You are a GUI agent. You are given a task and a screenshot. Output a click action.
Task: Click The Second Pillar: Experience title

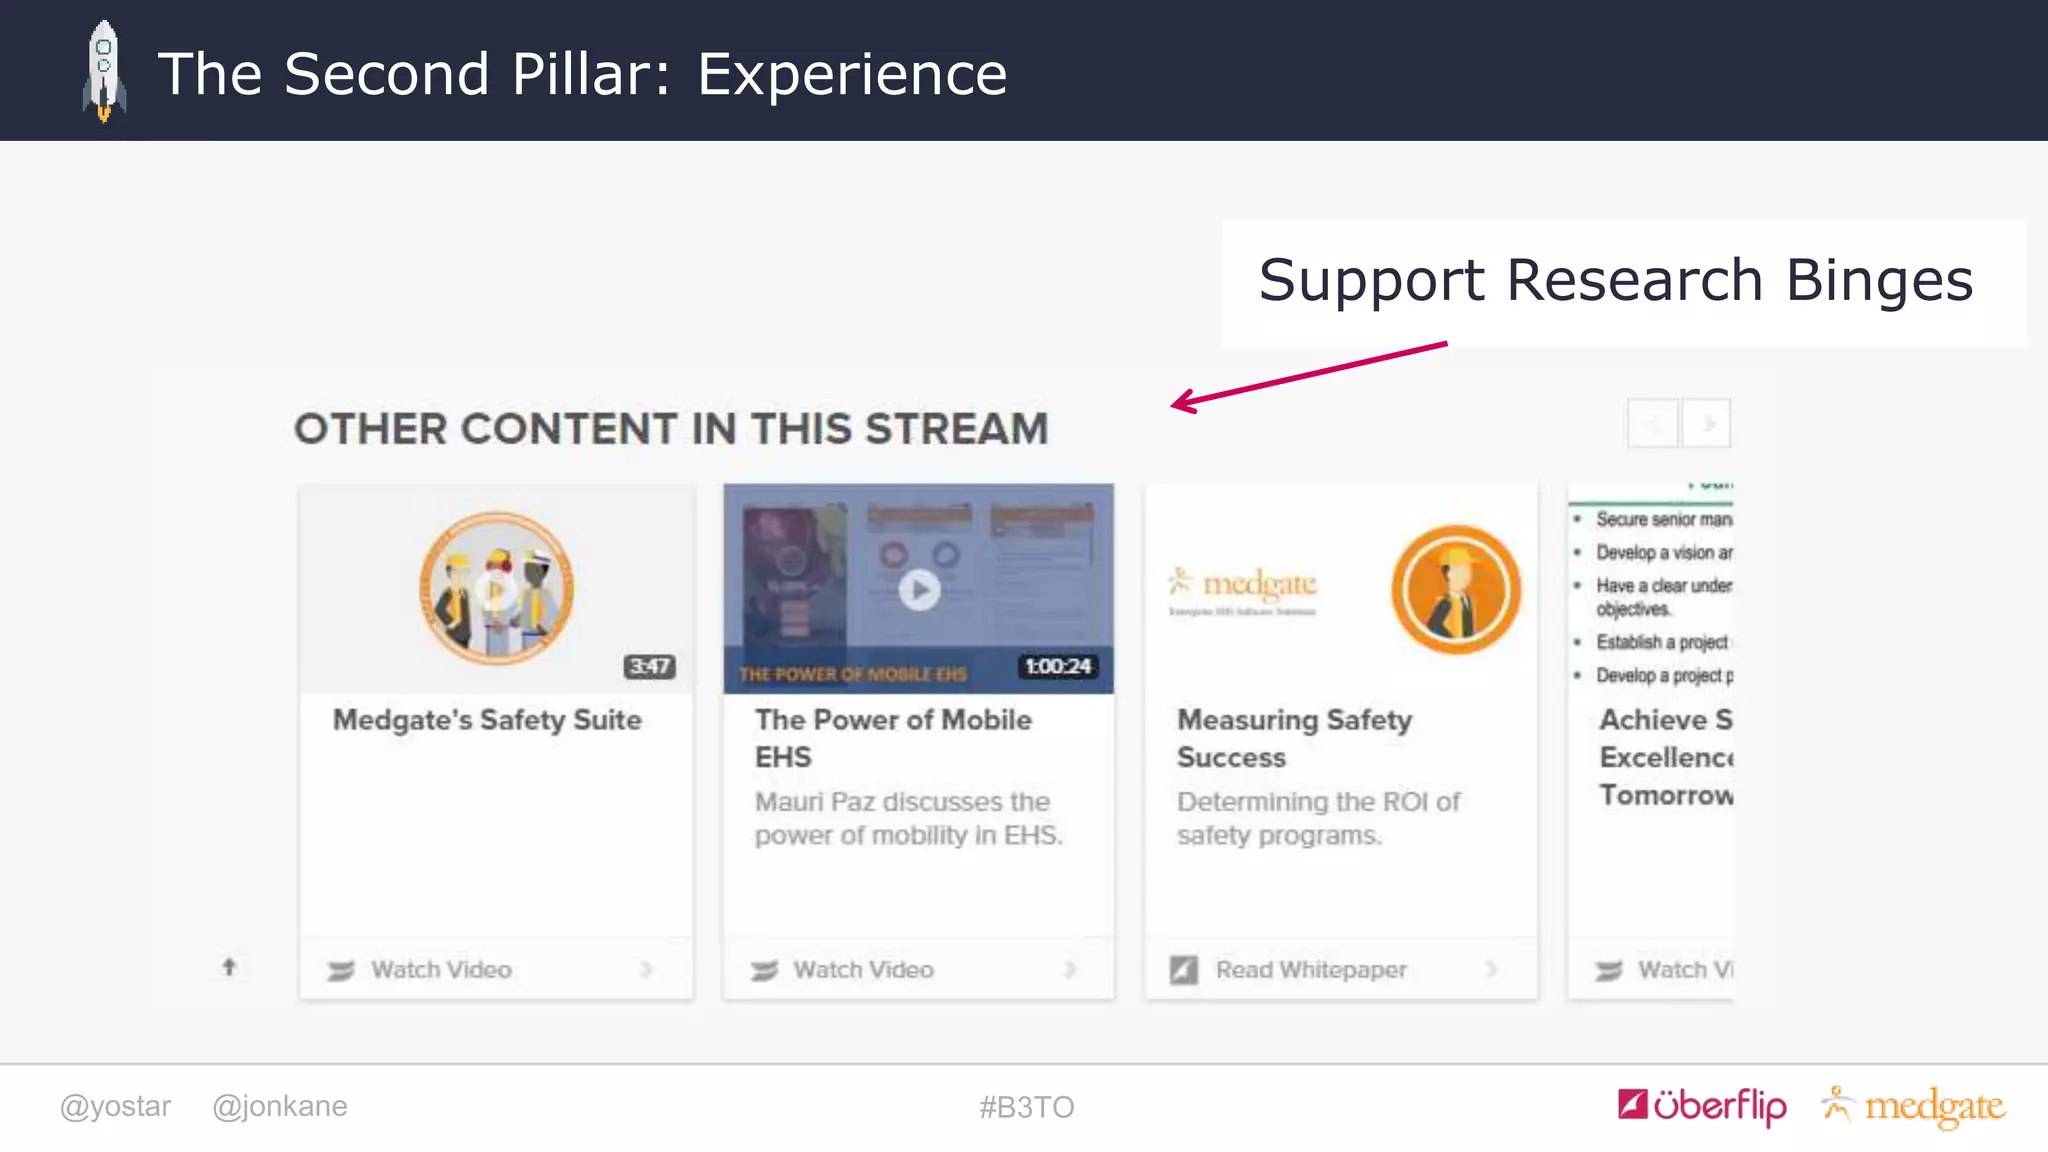point(582,74)
